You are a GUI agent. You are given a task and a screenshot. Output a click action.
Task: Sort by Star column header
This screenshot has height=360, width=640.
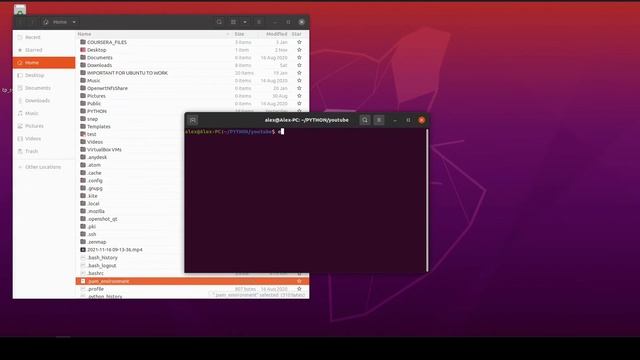pos(297,34)
